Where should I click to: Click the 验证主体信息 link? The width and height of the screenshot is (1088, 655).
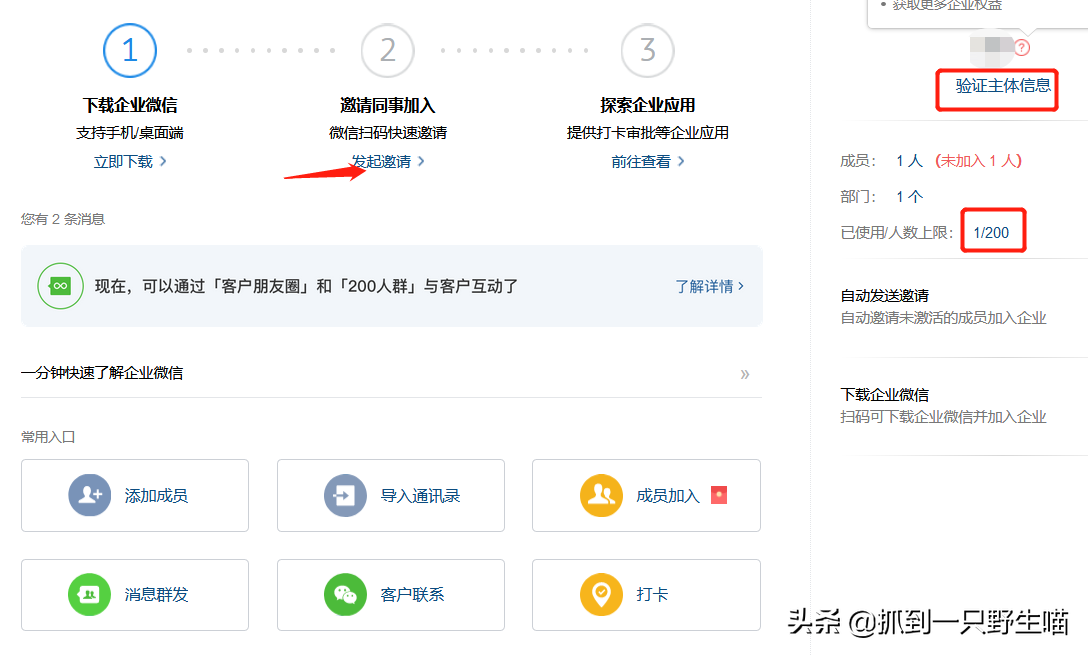pyautogui.click(x=1003, y=86)
